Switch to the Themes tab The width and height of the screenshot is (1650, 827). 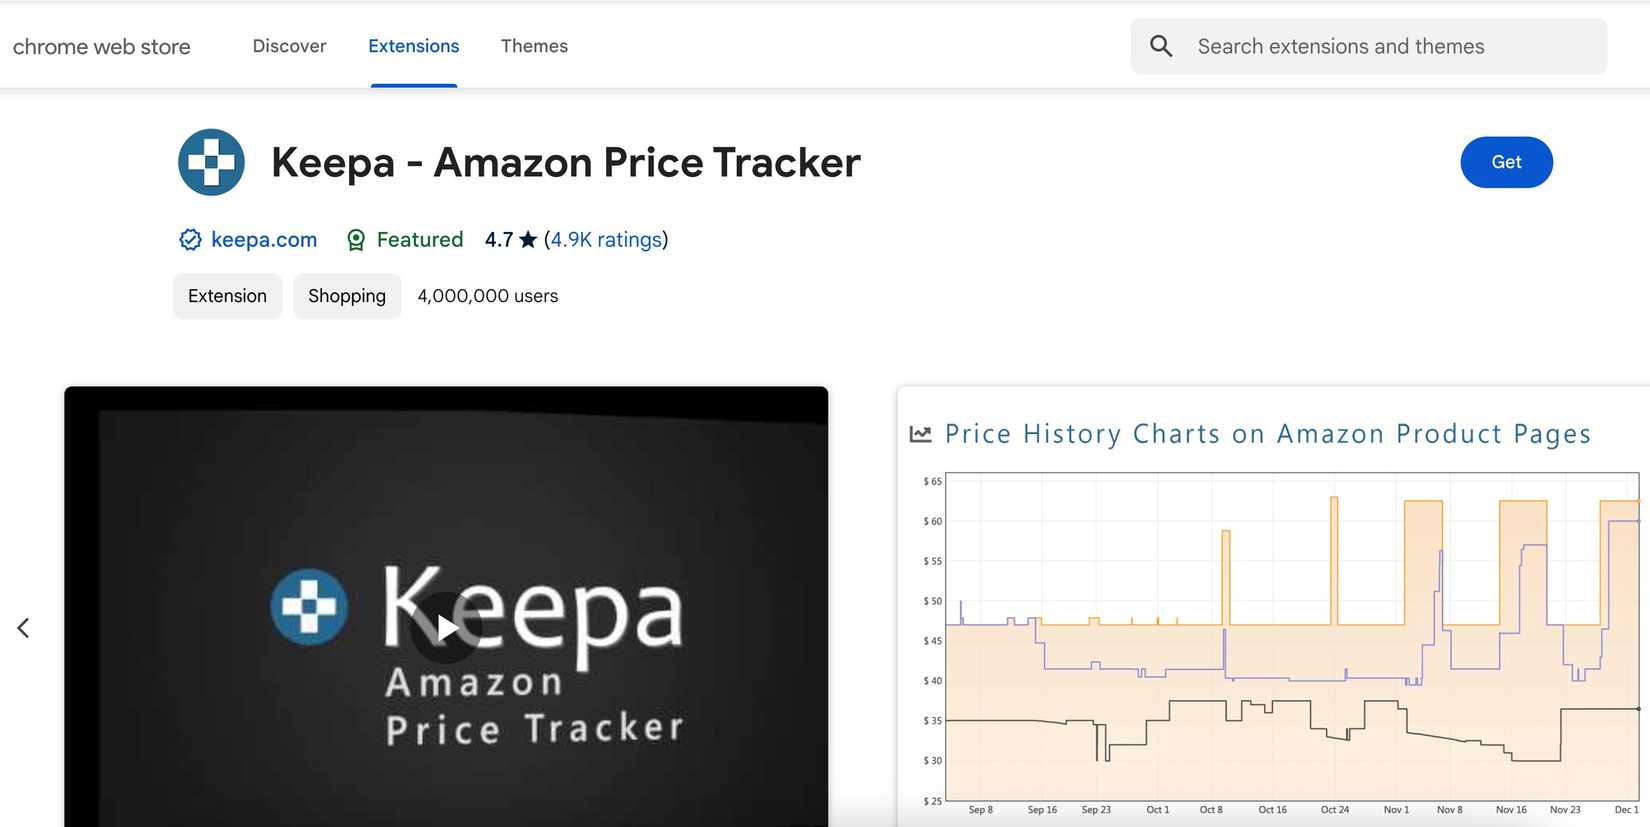pos(534,46)
